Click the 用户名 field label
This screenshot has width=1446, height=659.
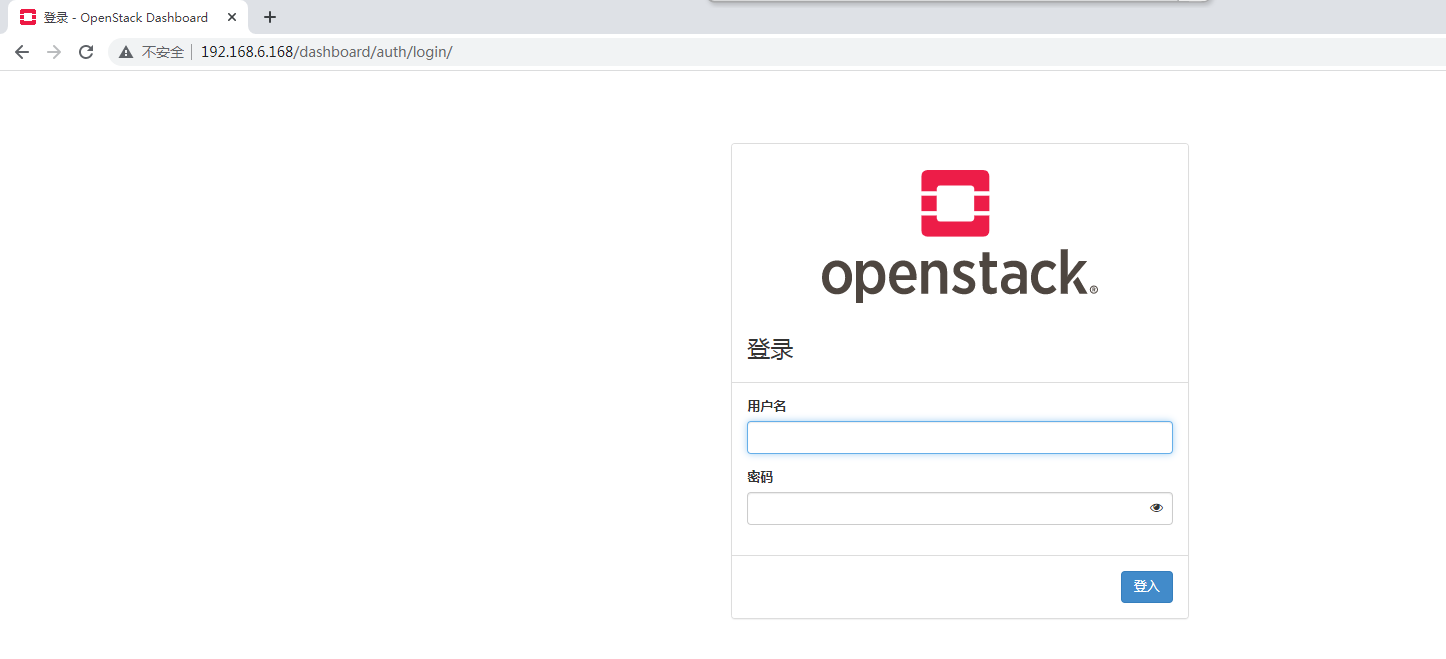(x=767, y=406)
